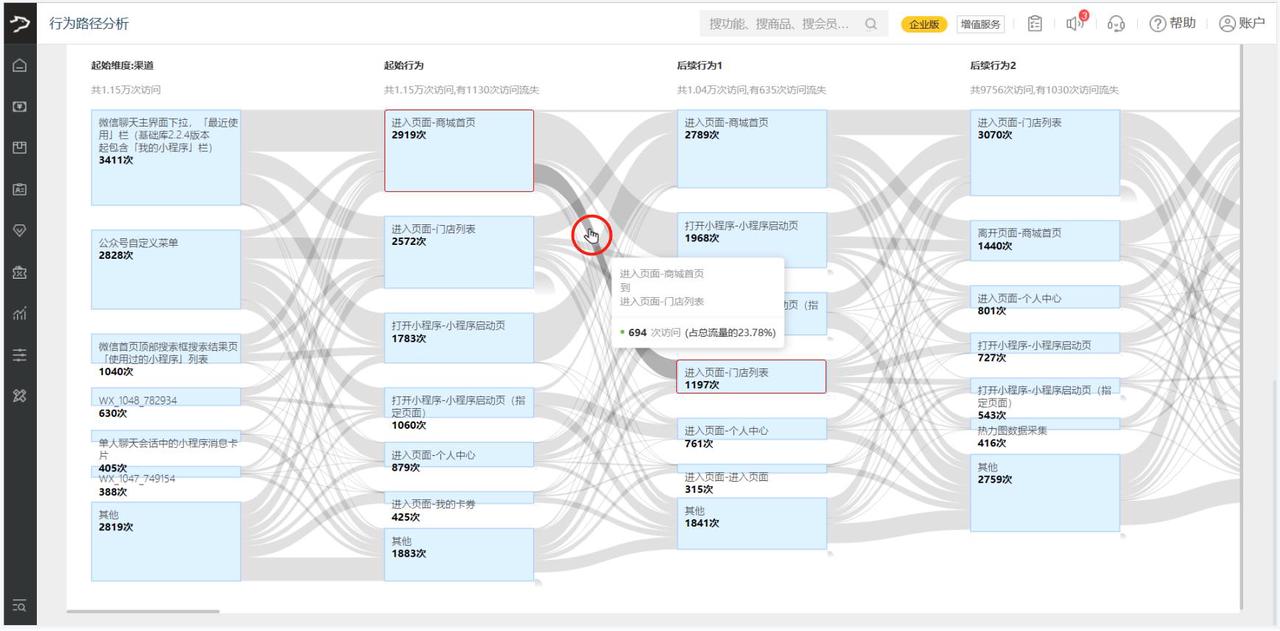Screen dimensions: 1280x631
Task: Select the 进入页面-门店列表 3070次 node
Action: tap(1045, 152)
